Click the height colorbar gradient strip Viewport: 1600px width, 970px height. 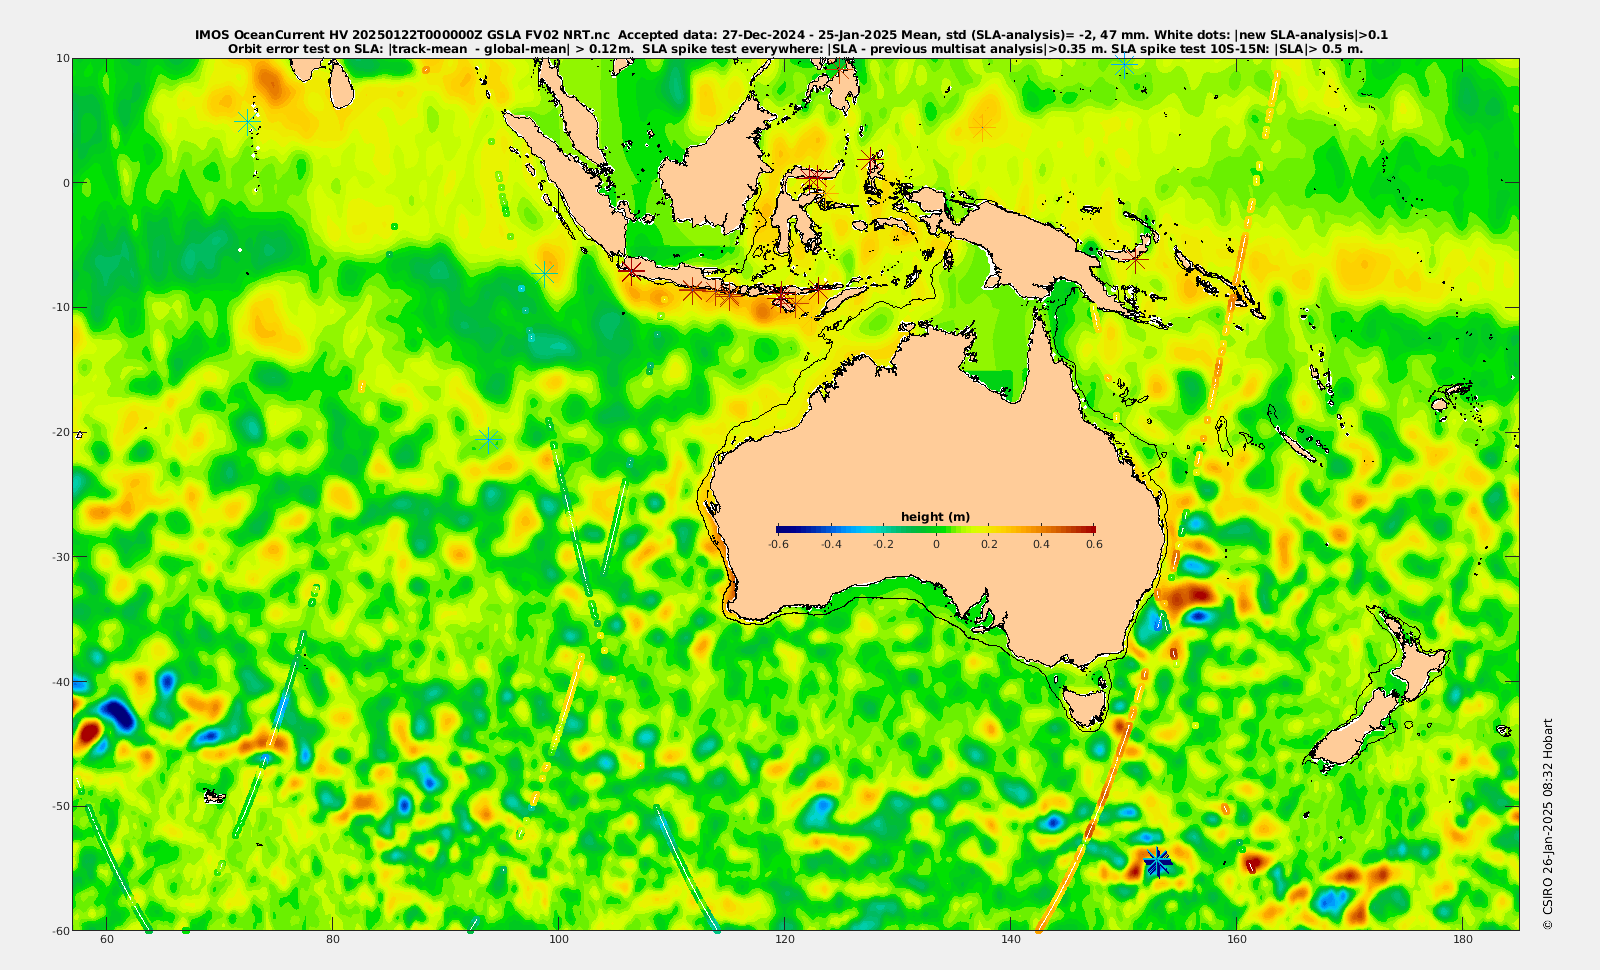click(x=936, y=529)
